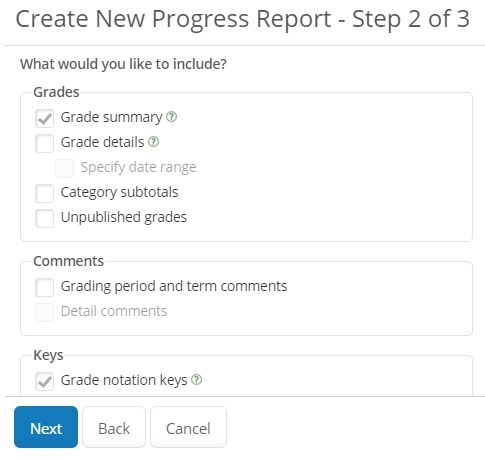Enable the Category subtotals checkbox
The width and height of the screenshot is (485, 459).
pyautogui.click(x=44, y=193)
